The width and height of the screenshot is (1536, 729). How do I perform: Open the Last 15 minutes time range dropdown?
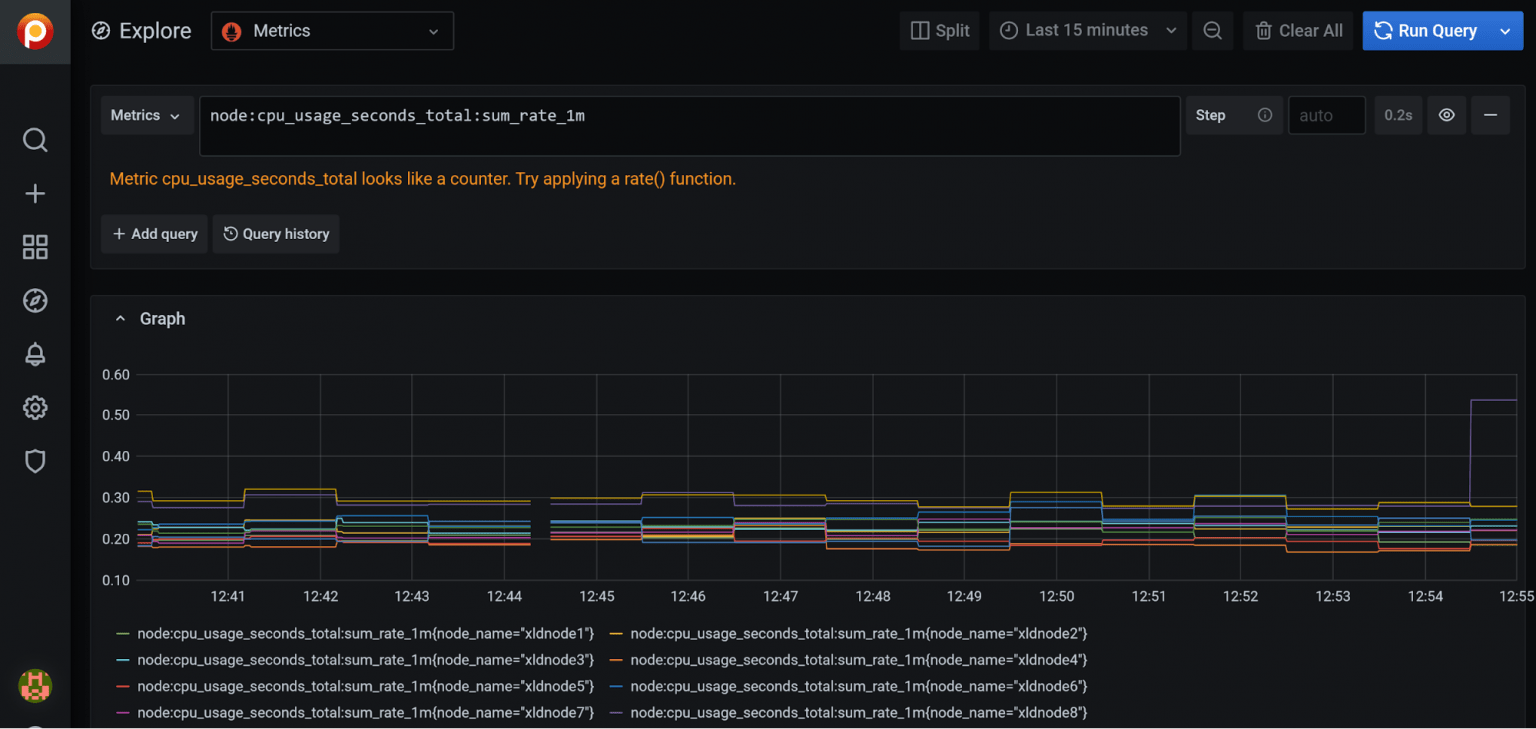point(1087,30)
